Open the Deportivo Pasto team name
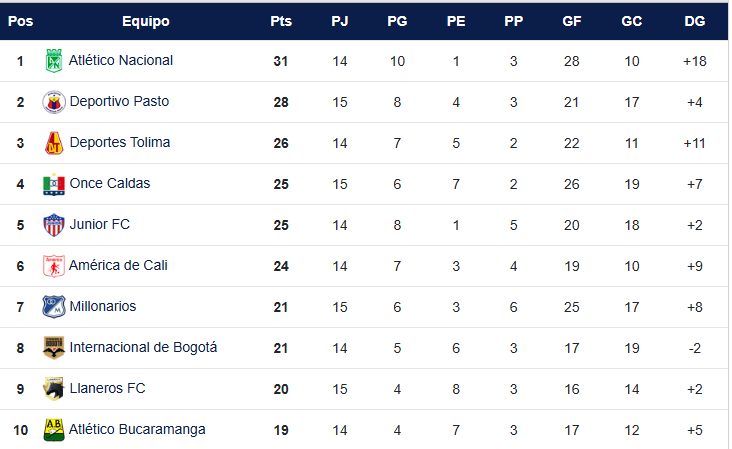 tap(119, 102)
